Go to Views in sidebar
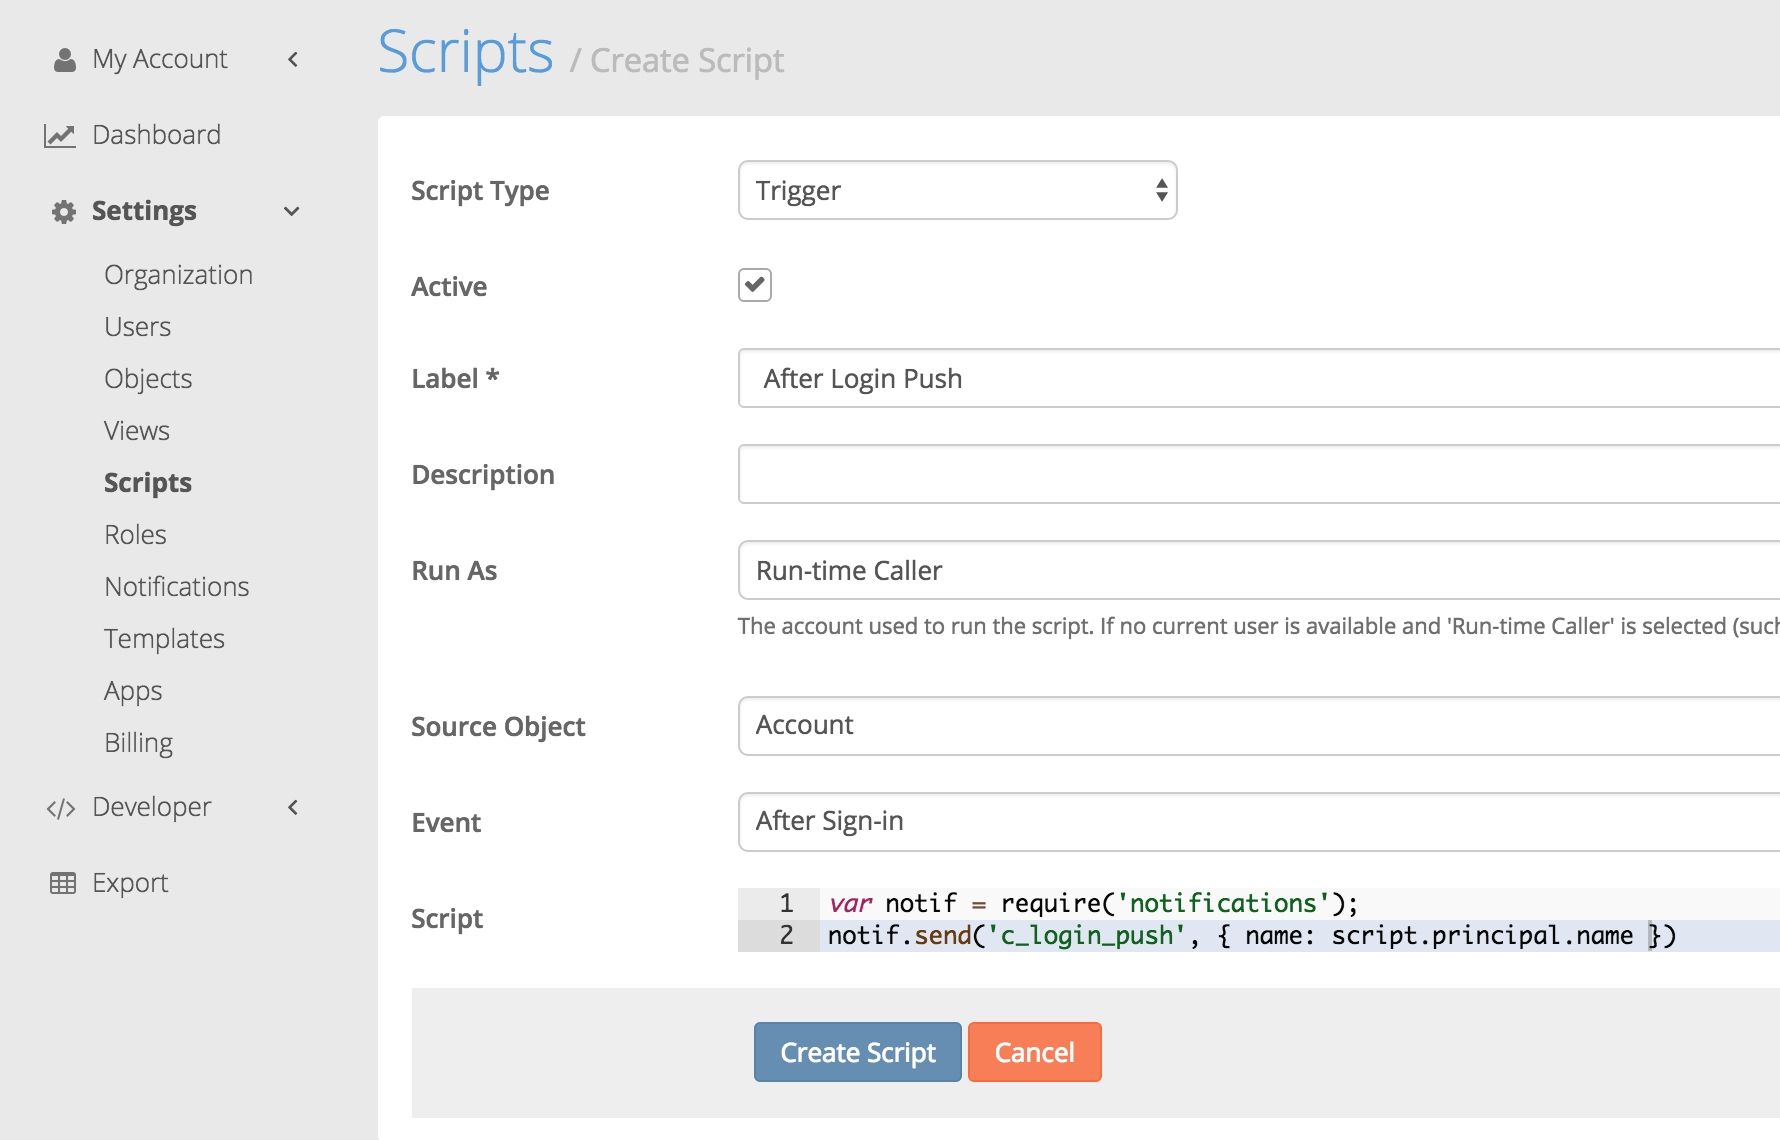1780x1140 pixels. pyautogui.click(x=137, y=431)
